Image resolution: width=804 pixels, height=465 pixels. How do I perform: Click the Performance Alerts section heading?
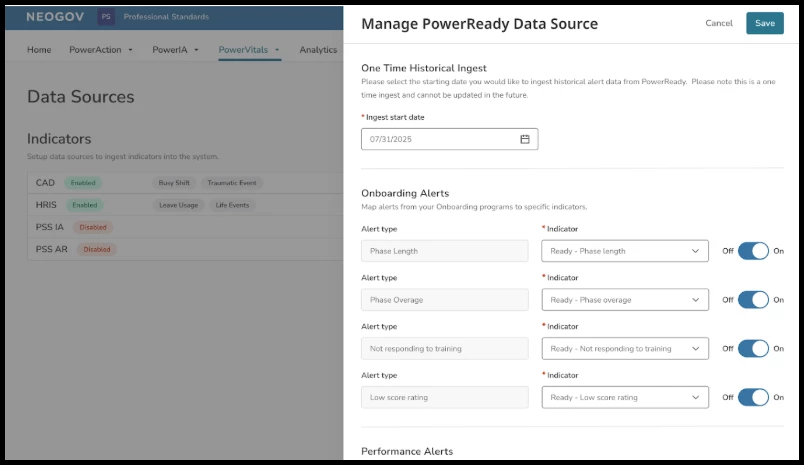pos(407,451)
